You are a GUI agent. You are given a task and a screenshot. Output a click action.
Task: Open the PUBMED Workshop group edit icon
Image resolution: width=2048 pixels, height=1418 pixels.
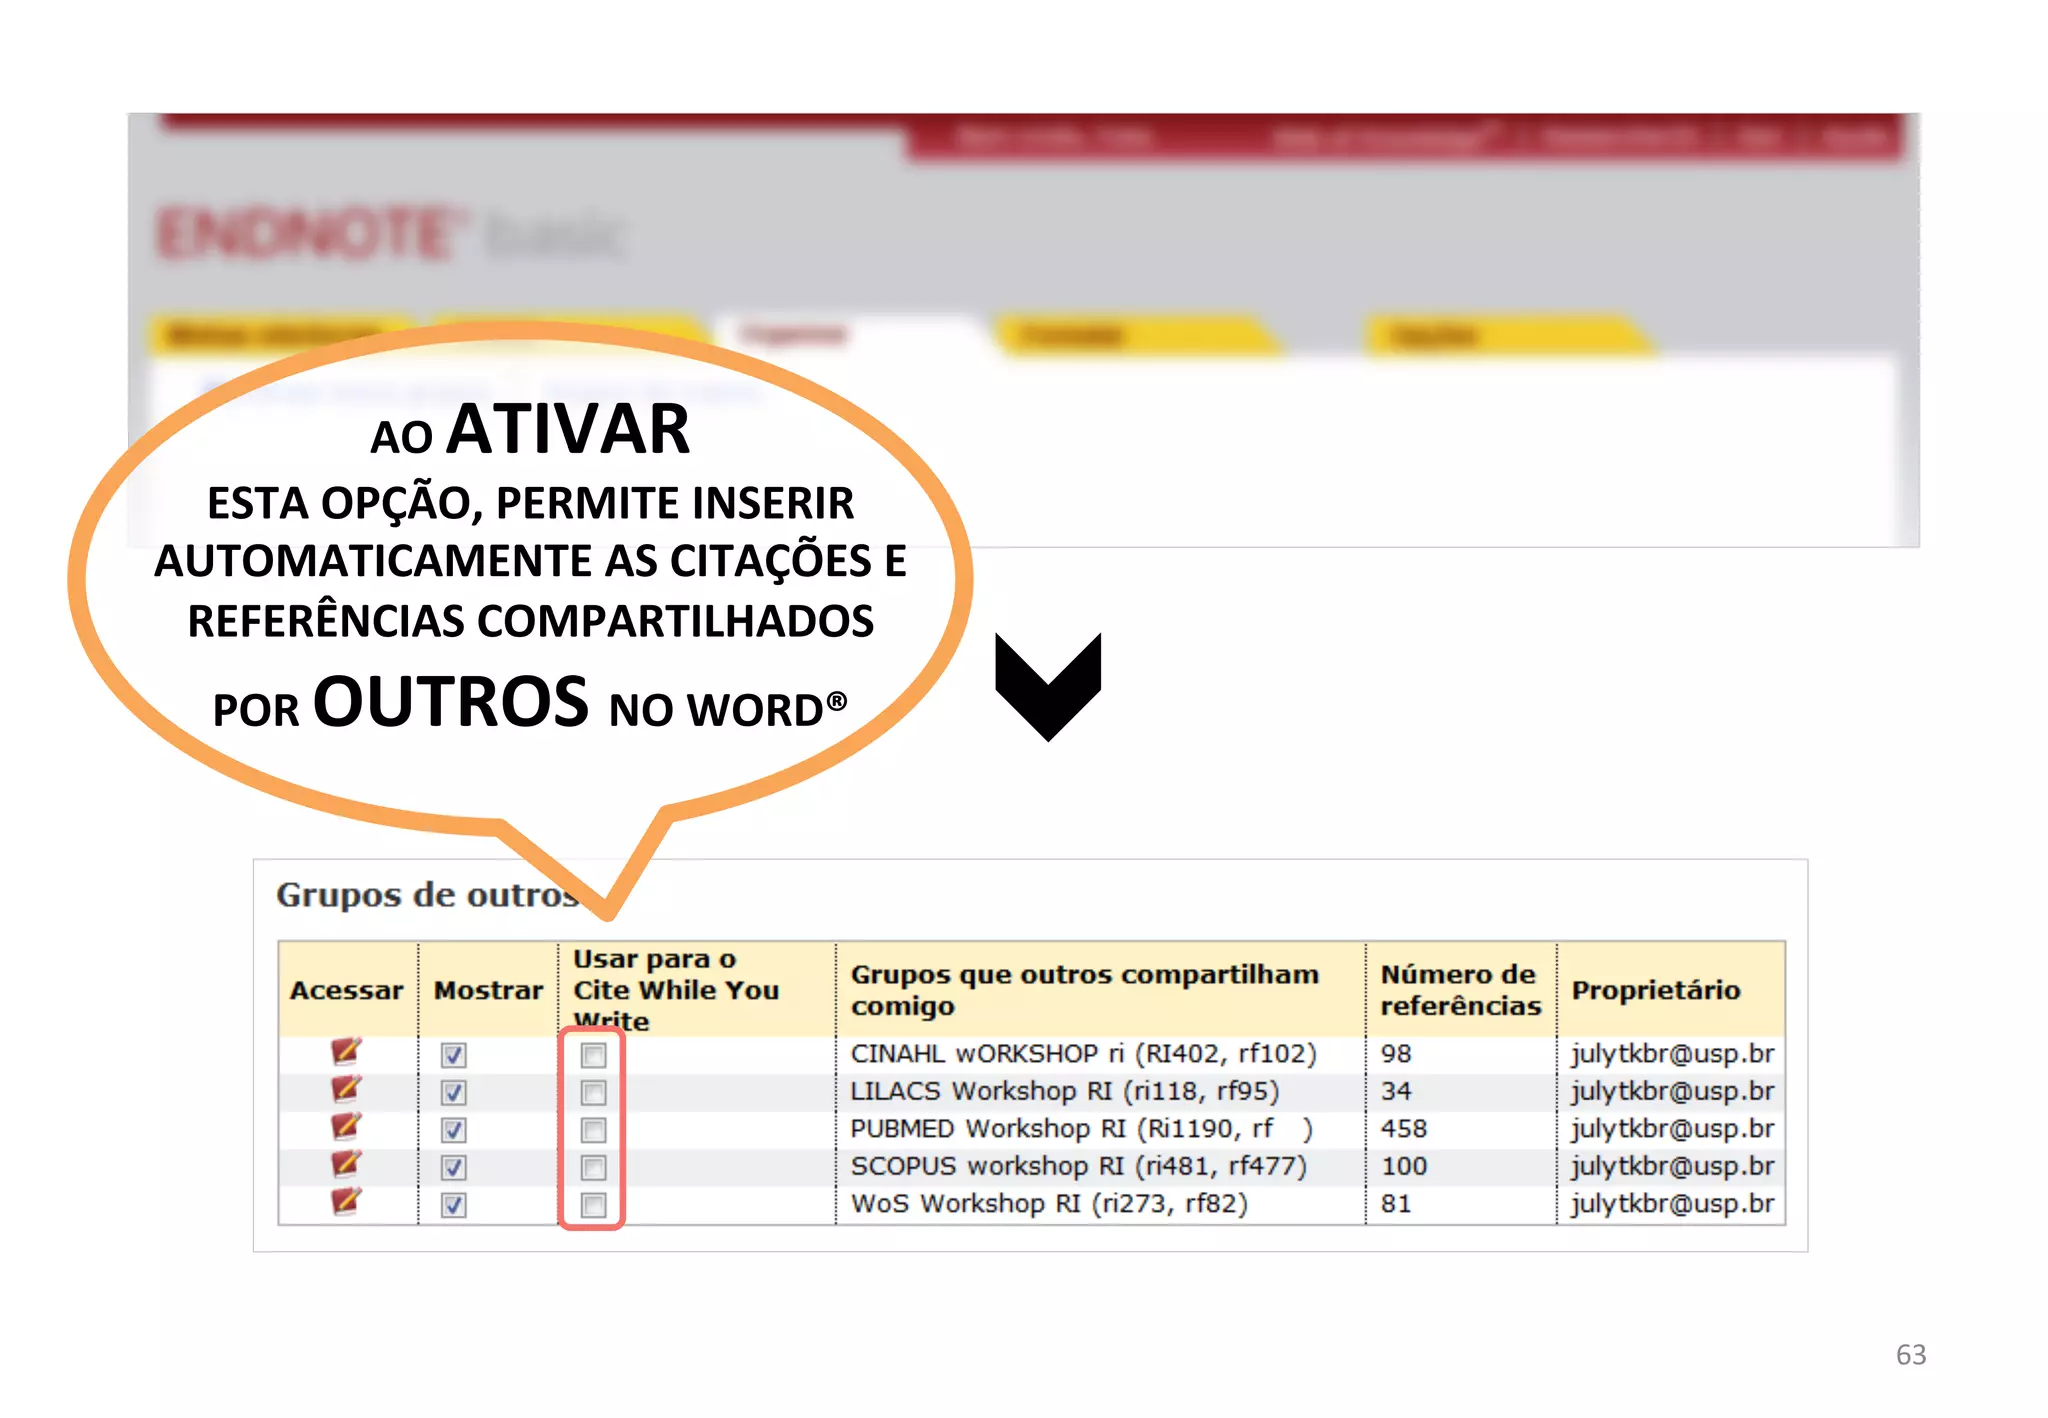346,1127
